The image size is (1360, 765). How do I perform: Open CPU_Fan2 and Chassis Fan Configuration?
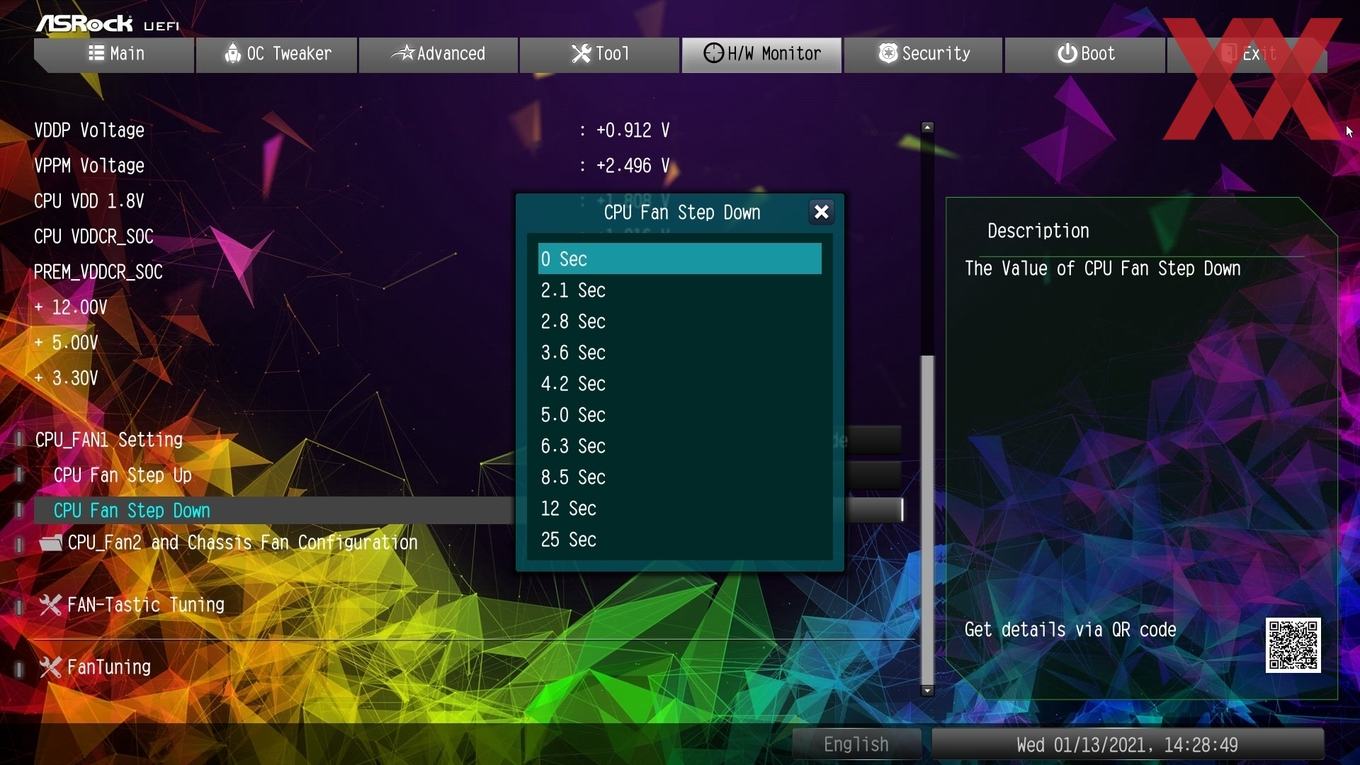(242, 543)
